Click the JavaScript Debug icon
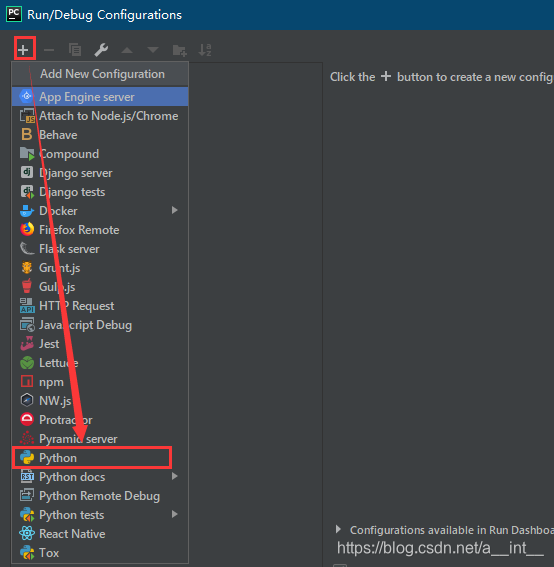This screenshot has width=554, height=567. click(27, 325)
